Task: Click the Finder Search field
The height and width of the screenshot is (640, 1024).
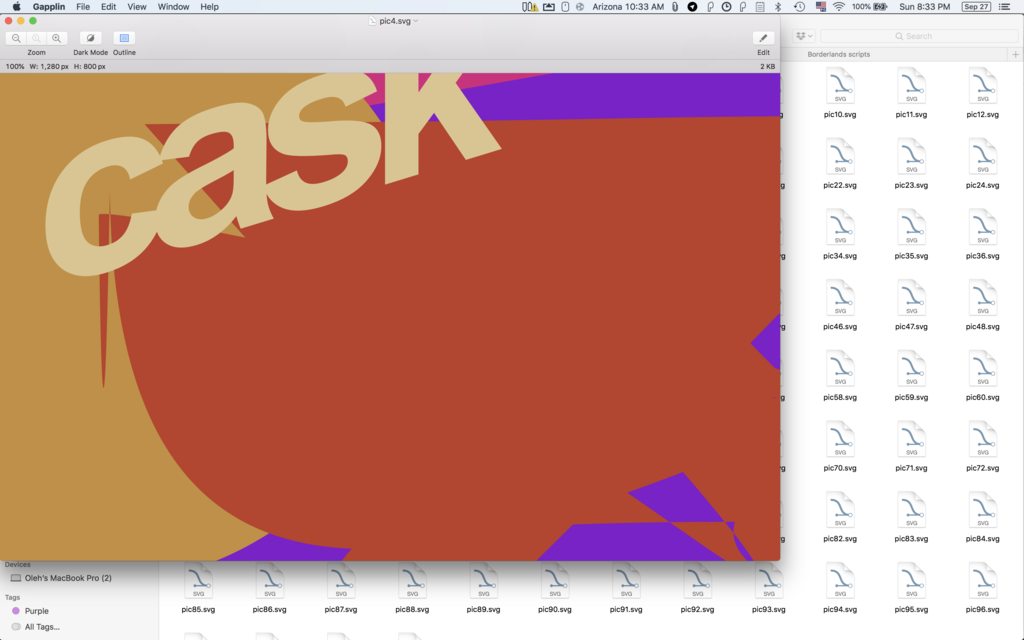Action: (x=920, y=36)
